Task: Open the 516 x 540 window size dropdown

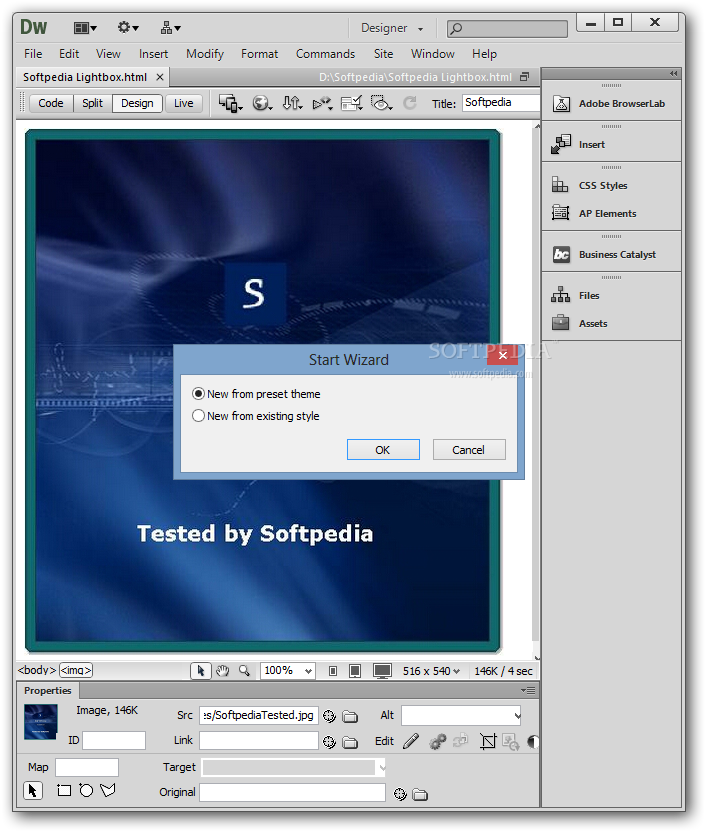Action: pos(431,671)
